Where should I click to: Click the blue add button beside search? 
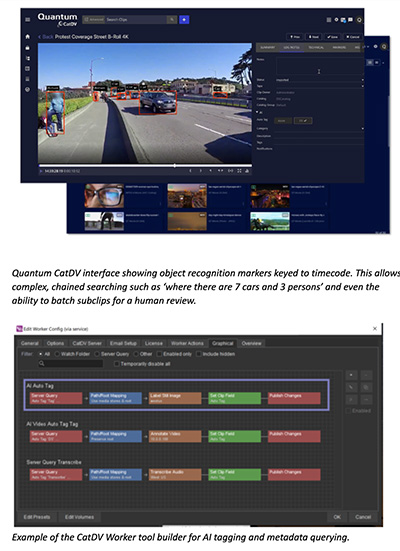pos(184,20)
